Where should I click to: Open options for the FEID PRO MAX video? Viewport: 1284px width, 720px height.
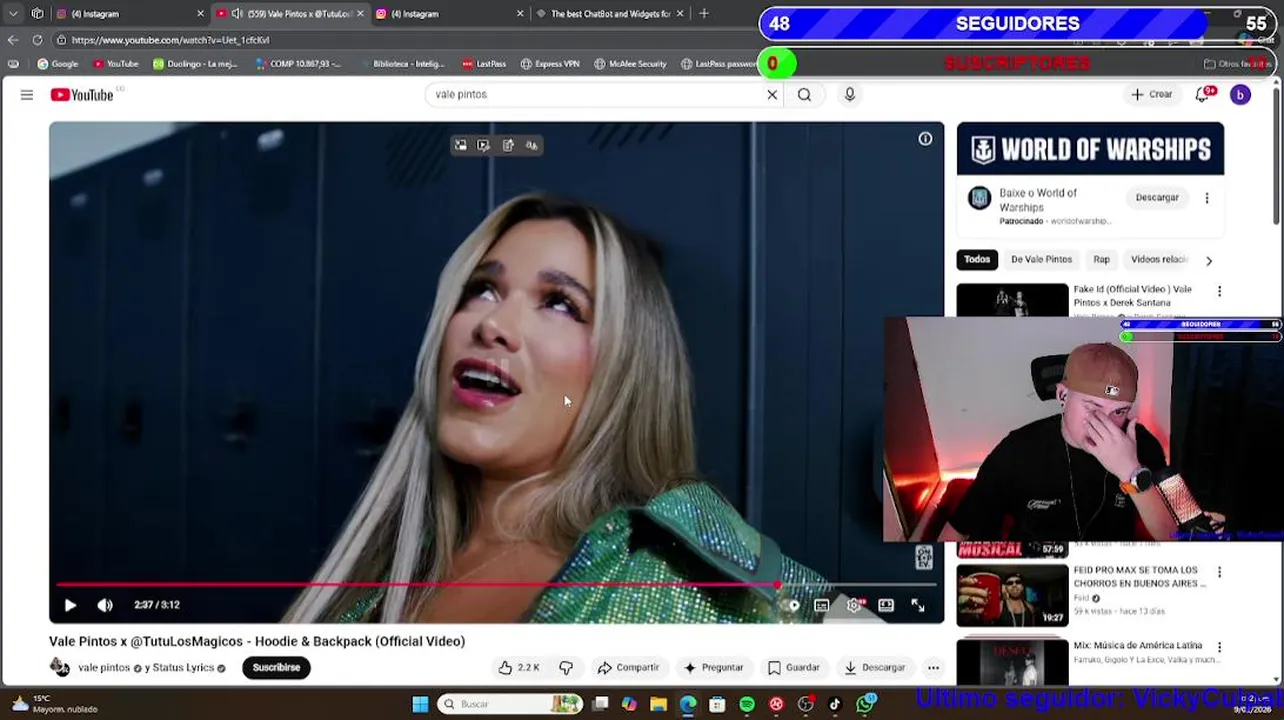click(1219, 572)
